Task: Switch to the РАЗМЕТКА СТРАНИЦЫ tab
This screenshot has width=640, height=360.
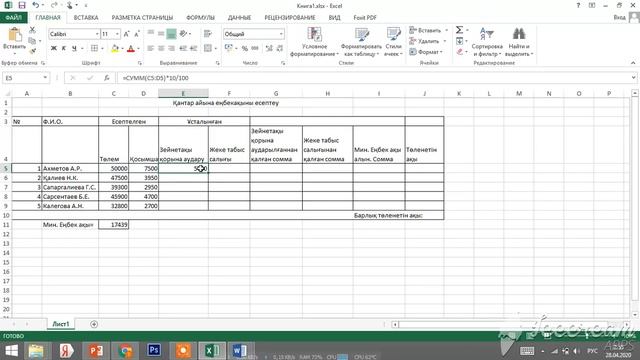Action: [x=142, y=18]
